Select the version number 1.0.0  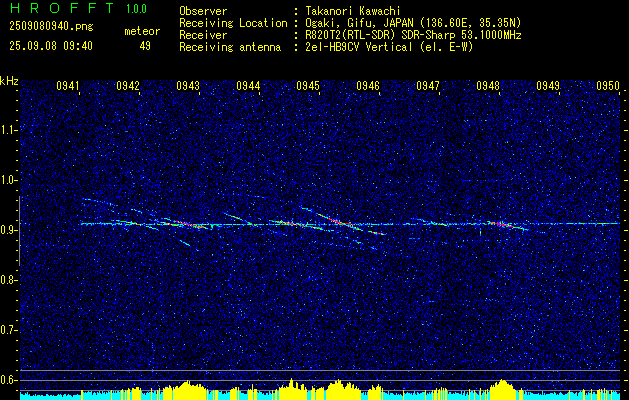(136, 9)
